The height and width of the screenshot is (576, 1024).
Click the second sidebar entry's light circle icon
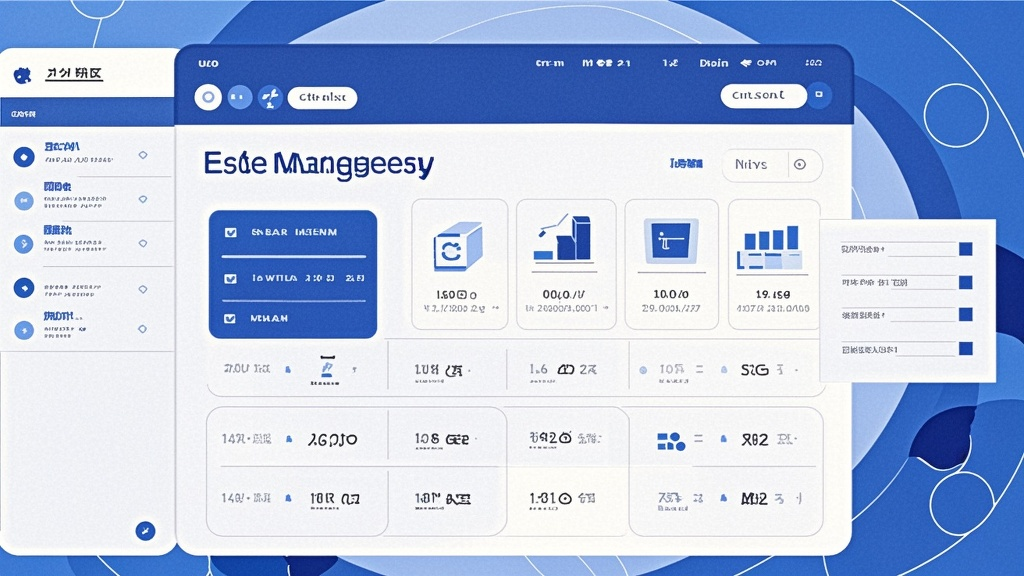(24, 200)
